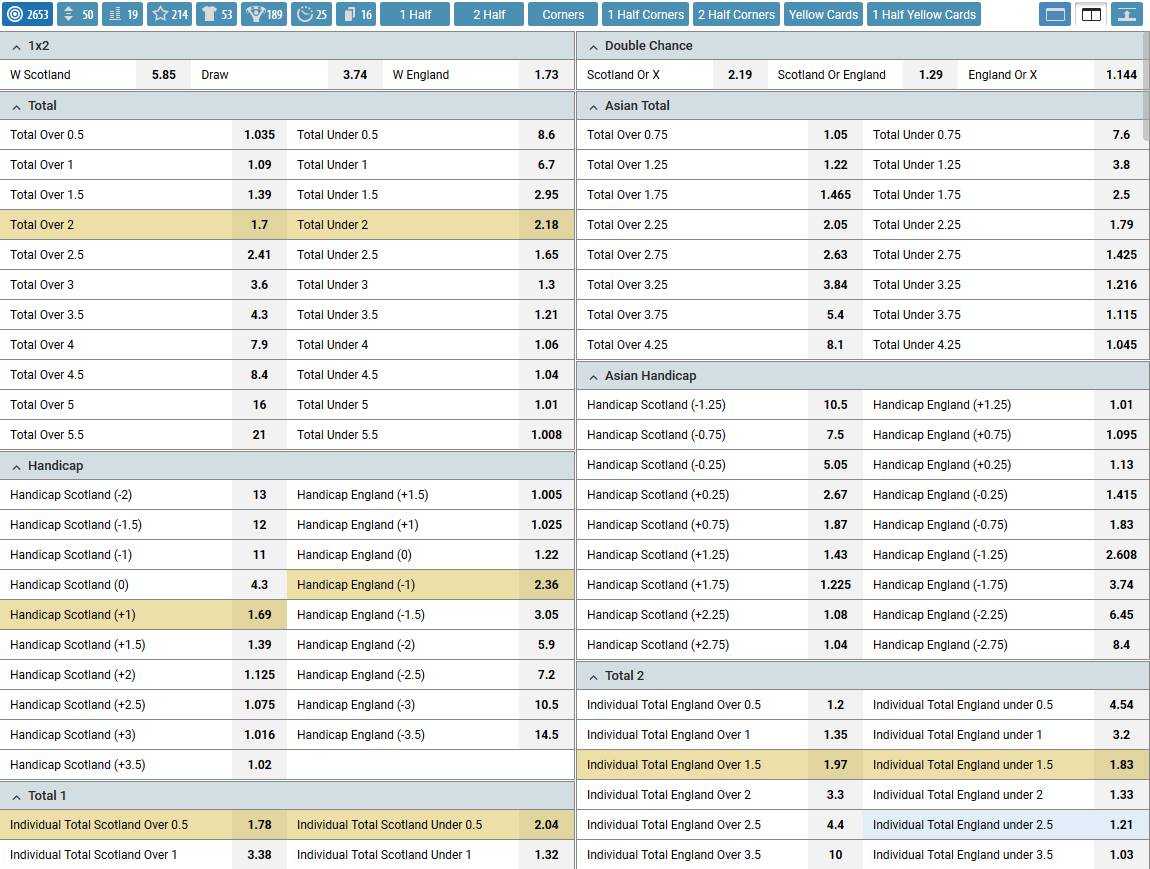Open the up-down arrows filter showing 50
The width and height of the screenshot is (1150, 869).
pyautogui.click(x=78, y=14)
